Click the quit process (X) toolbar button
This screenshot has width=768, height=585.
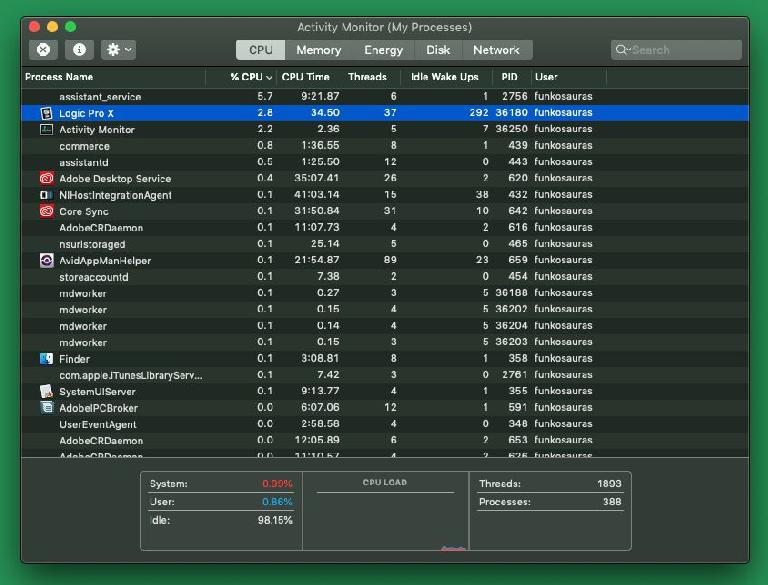44,49
